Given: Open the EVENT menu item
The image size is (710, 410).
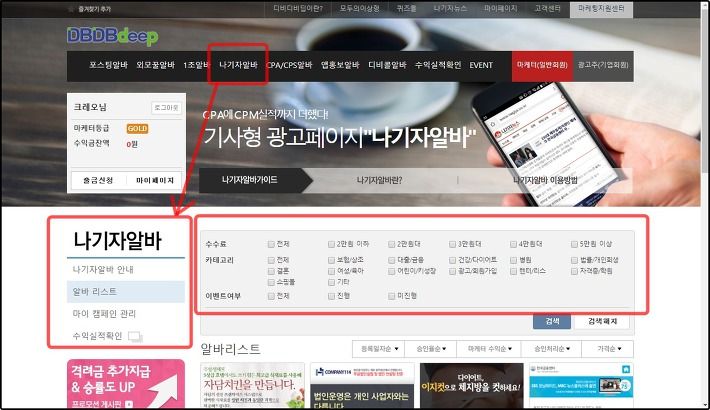Looking at the screenshot, I should point(481,65).
